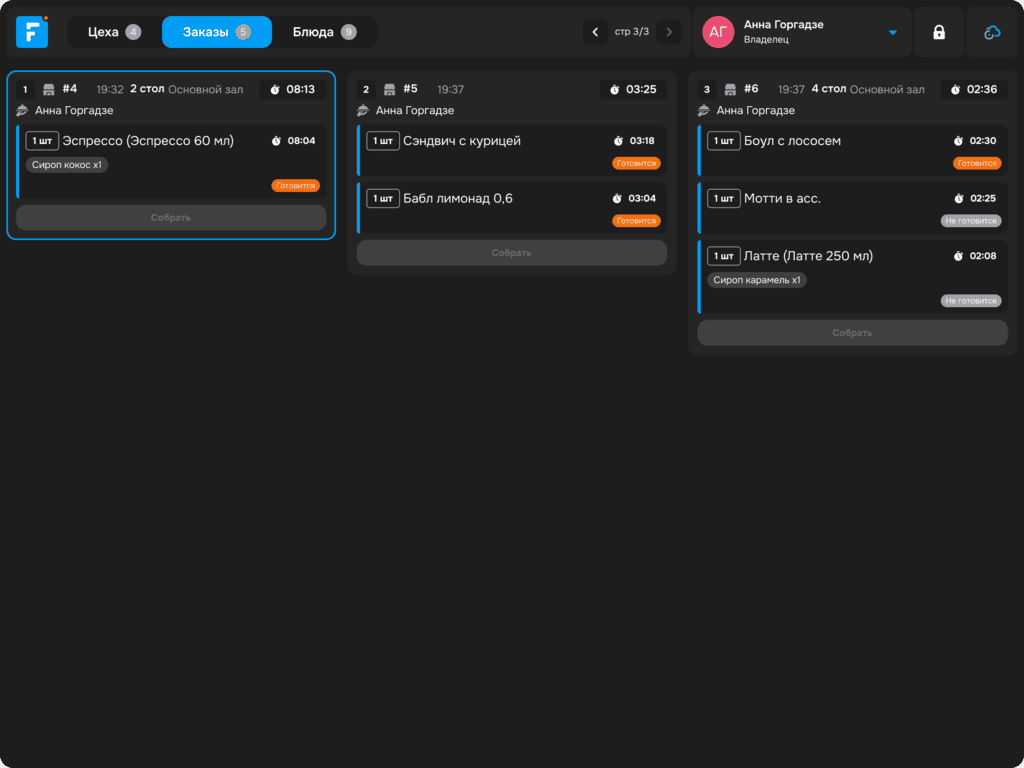Click Собрать button in order #5
The width and height of the screenshot is (1024, 768).
(512, 253)
